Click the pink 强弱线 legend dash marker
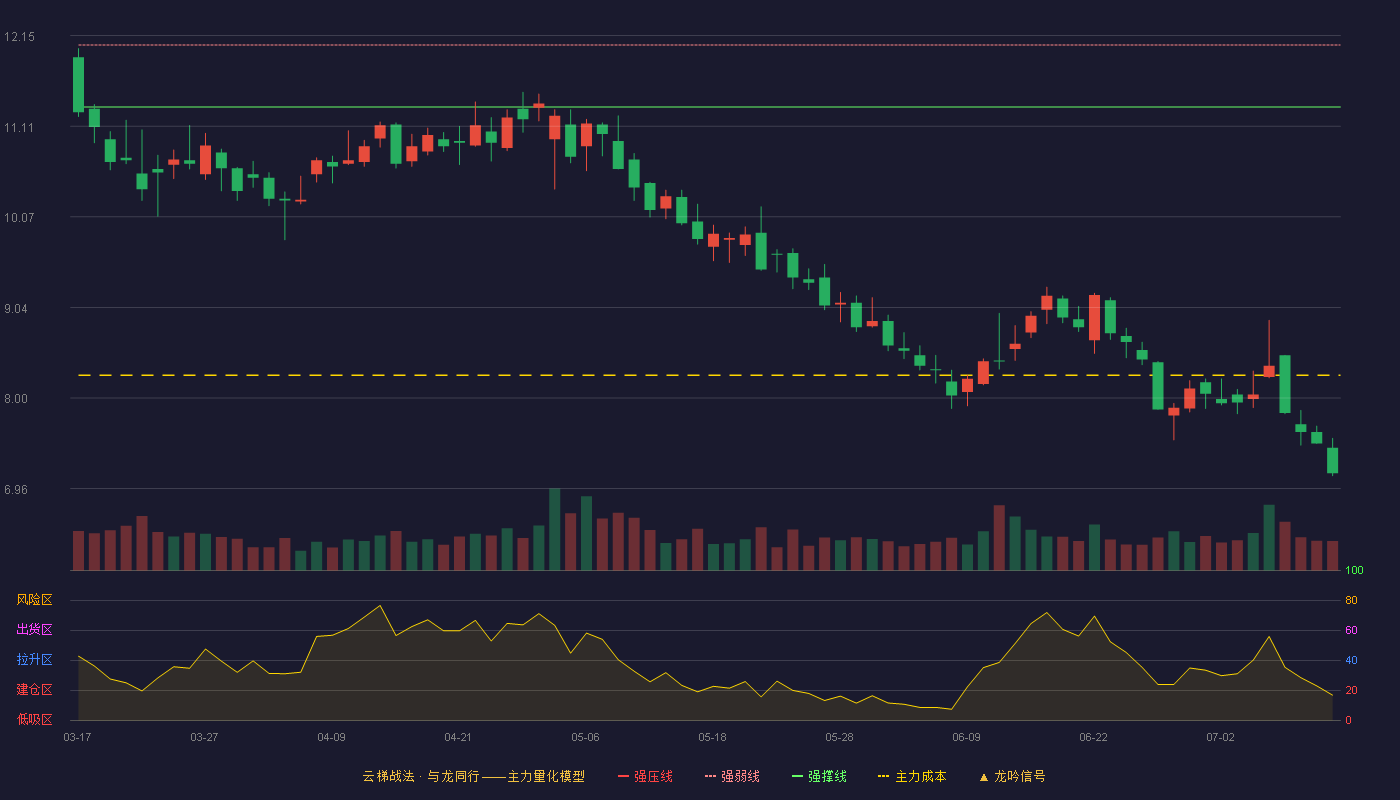Image resolution: width=1400 pixels, height=800 pixels. click(710, 776)
